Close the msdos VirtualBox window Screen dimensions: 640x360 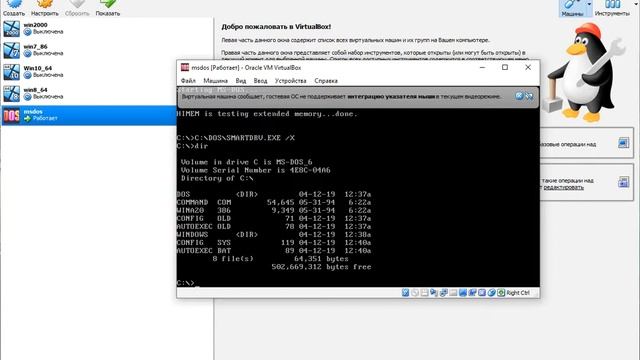(528, 67)
